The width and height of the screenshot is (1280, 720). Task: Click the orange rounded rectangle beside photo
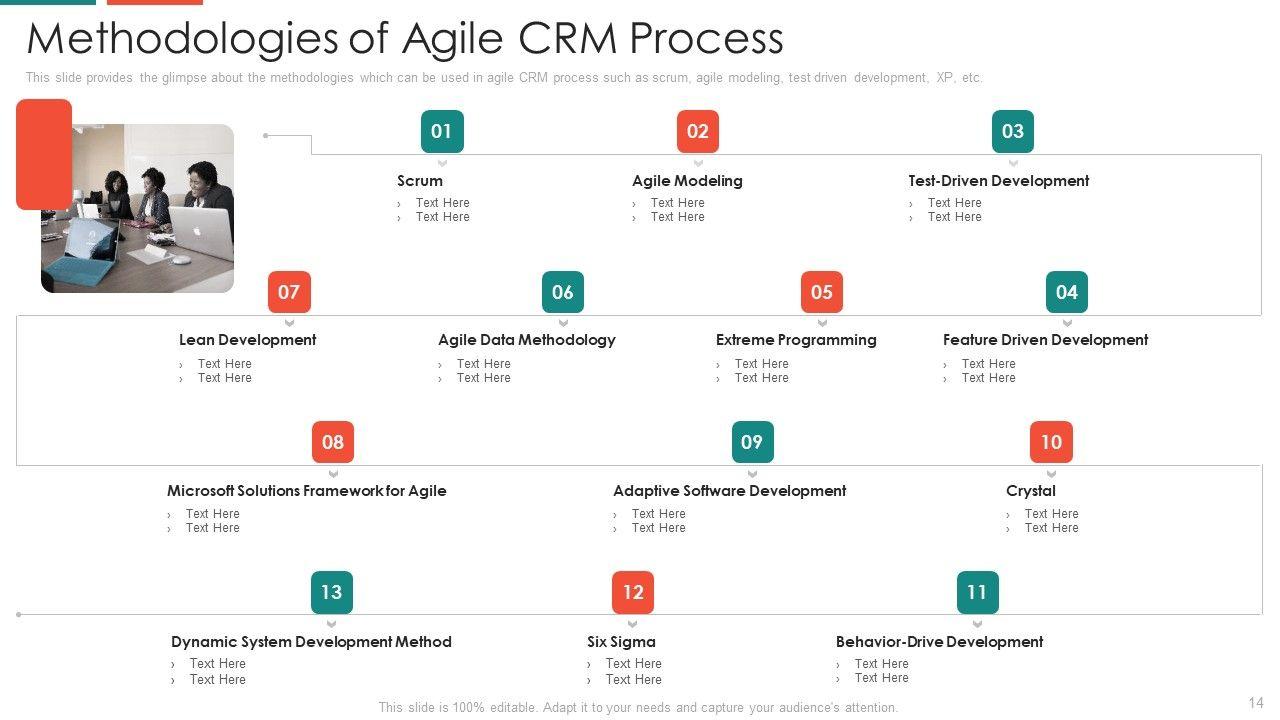tap(44, 153)
